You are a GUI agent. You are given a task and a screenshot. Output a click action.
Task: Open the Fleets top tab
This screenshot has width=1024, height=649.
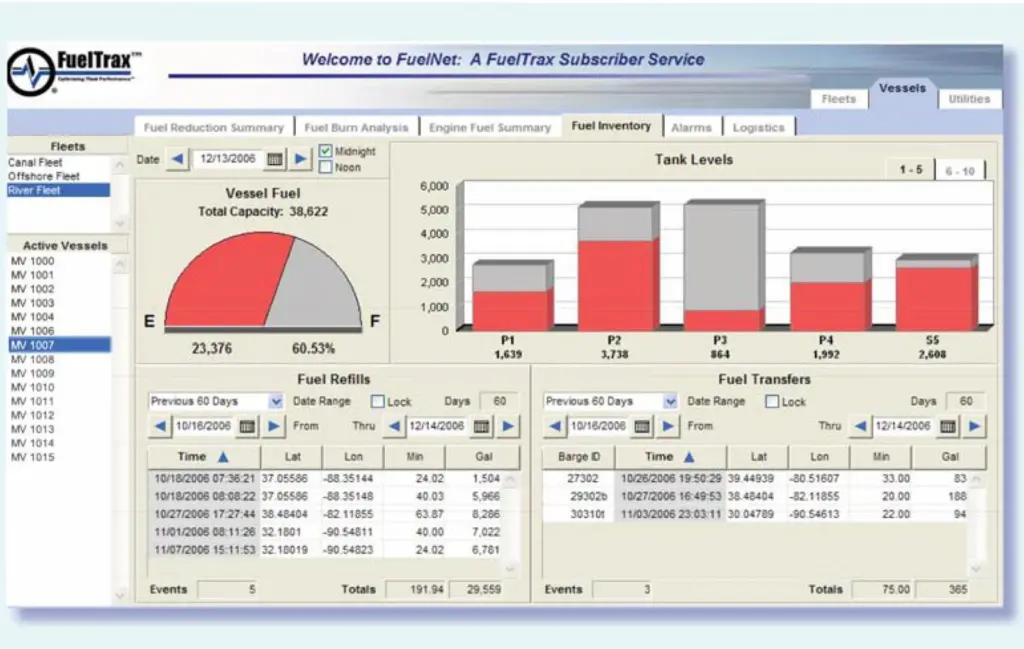[x=839, y=99]
